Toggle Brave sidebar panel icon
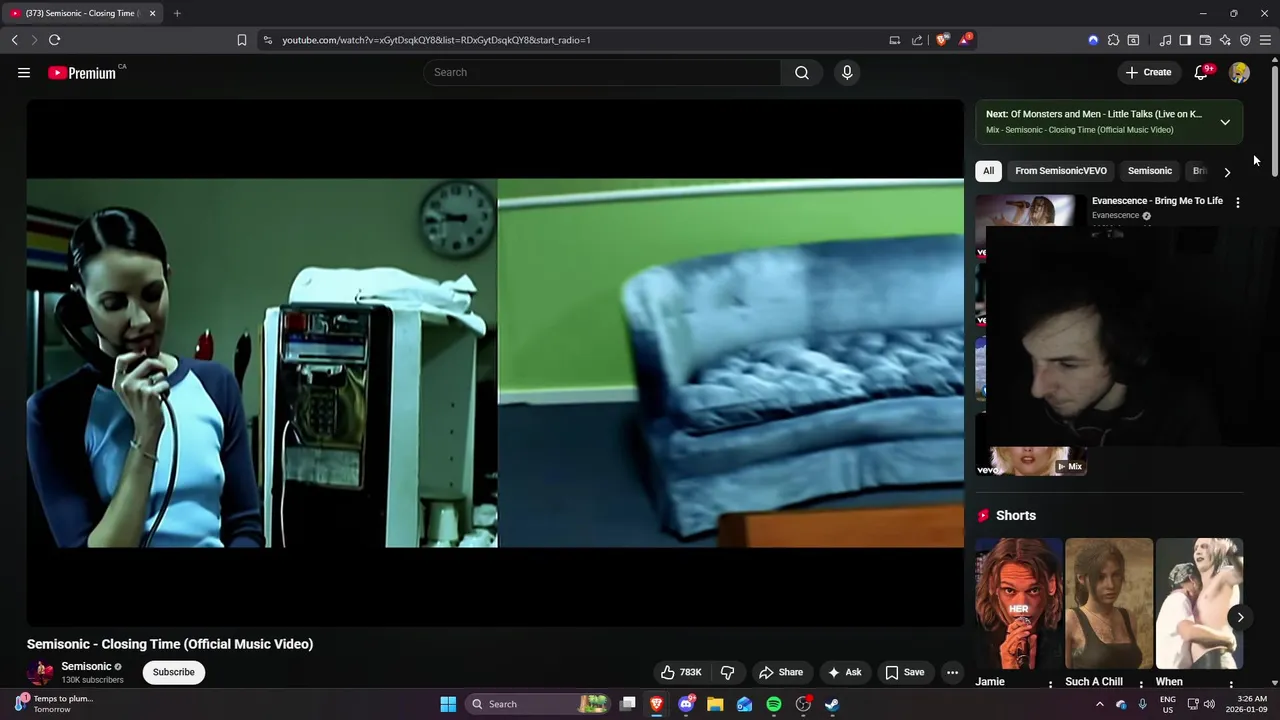The width and height of the screenshot is (1280, 720). point(1185,40)
